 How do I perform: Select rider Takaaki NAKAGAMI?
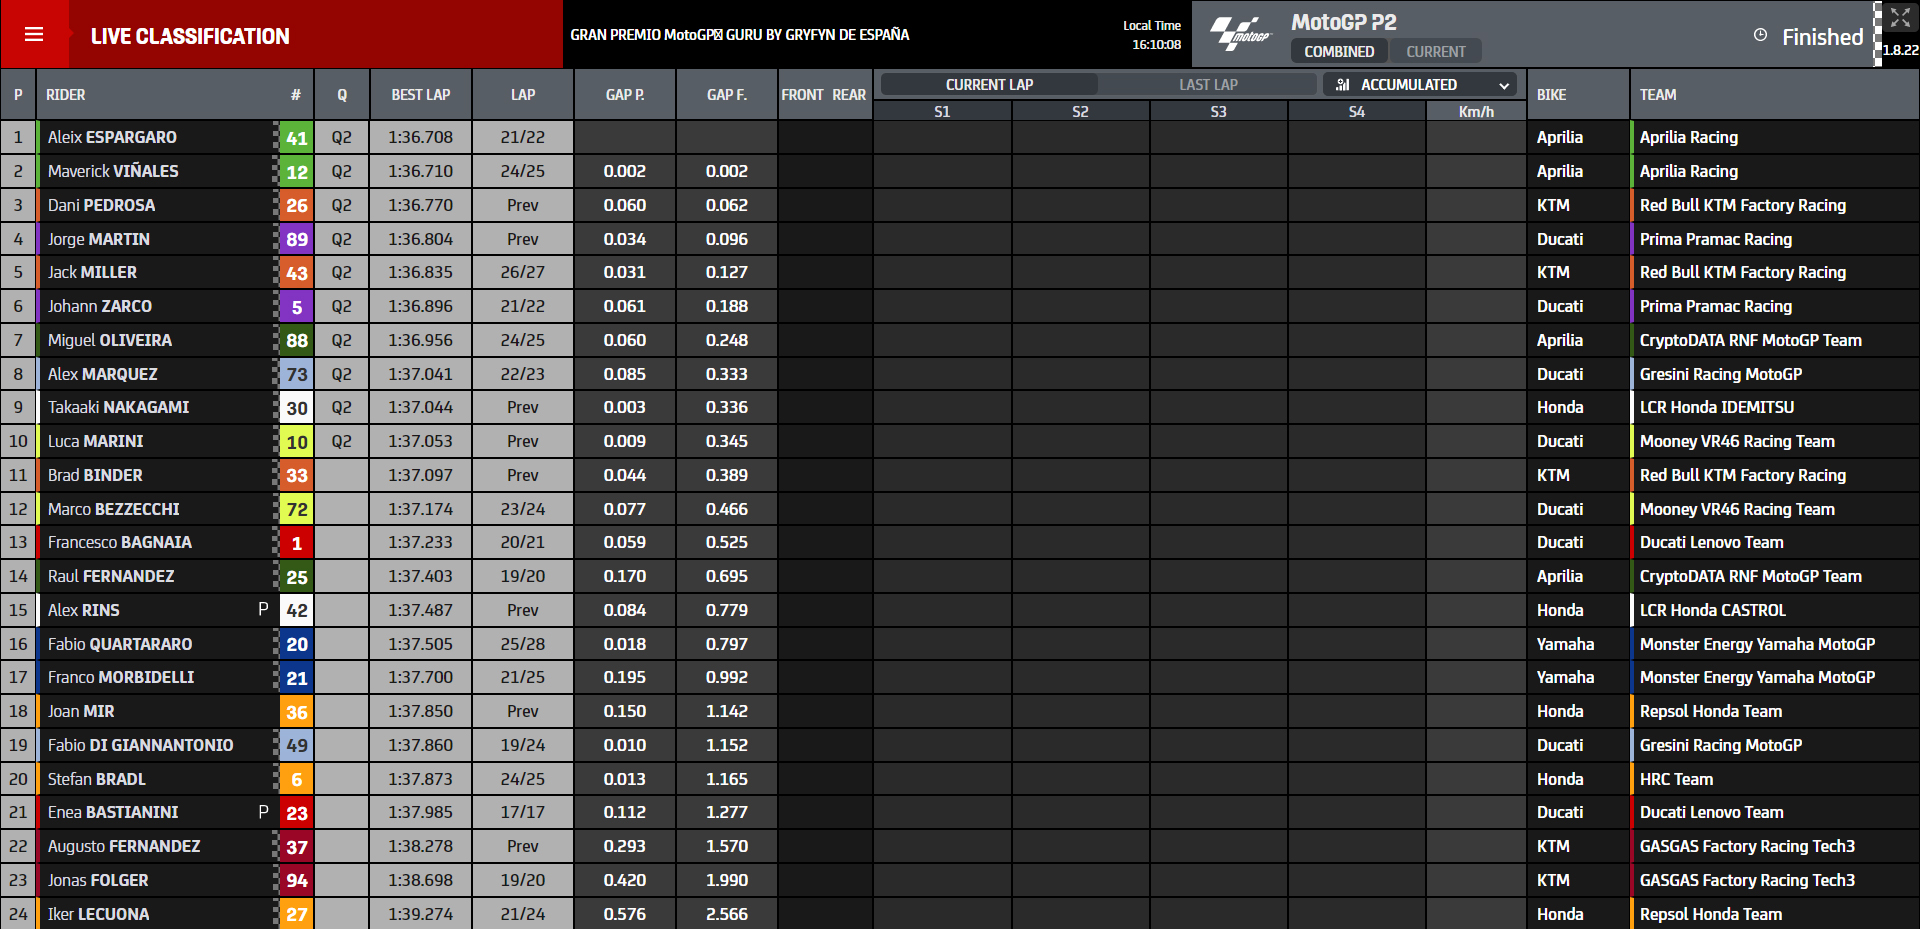pyautogui.click(x=118, y=407)
